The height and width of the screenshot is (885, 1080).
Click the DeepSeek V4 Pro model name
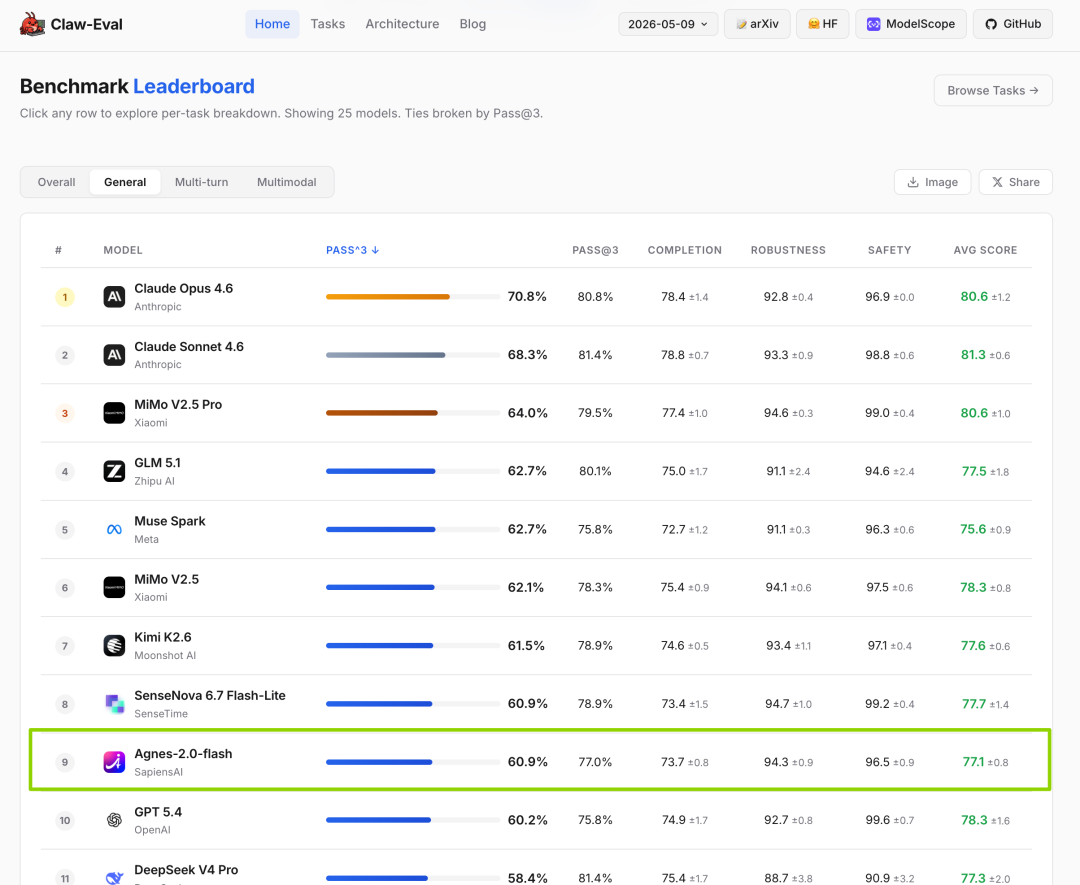[x=186, y=870]
